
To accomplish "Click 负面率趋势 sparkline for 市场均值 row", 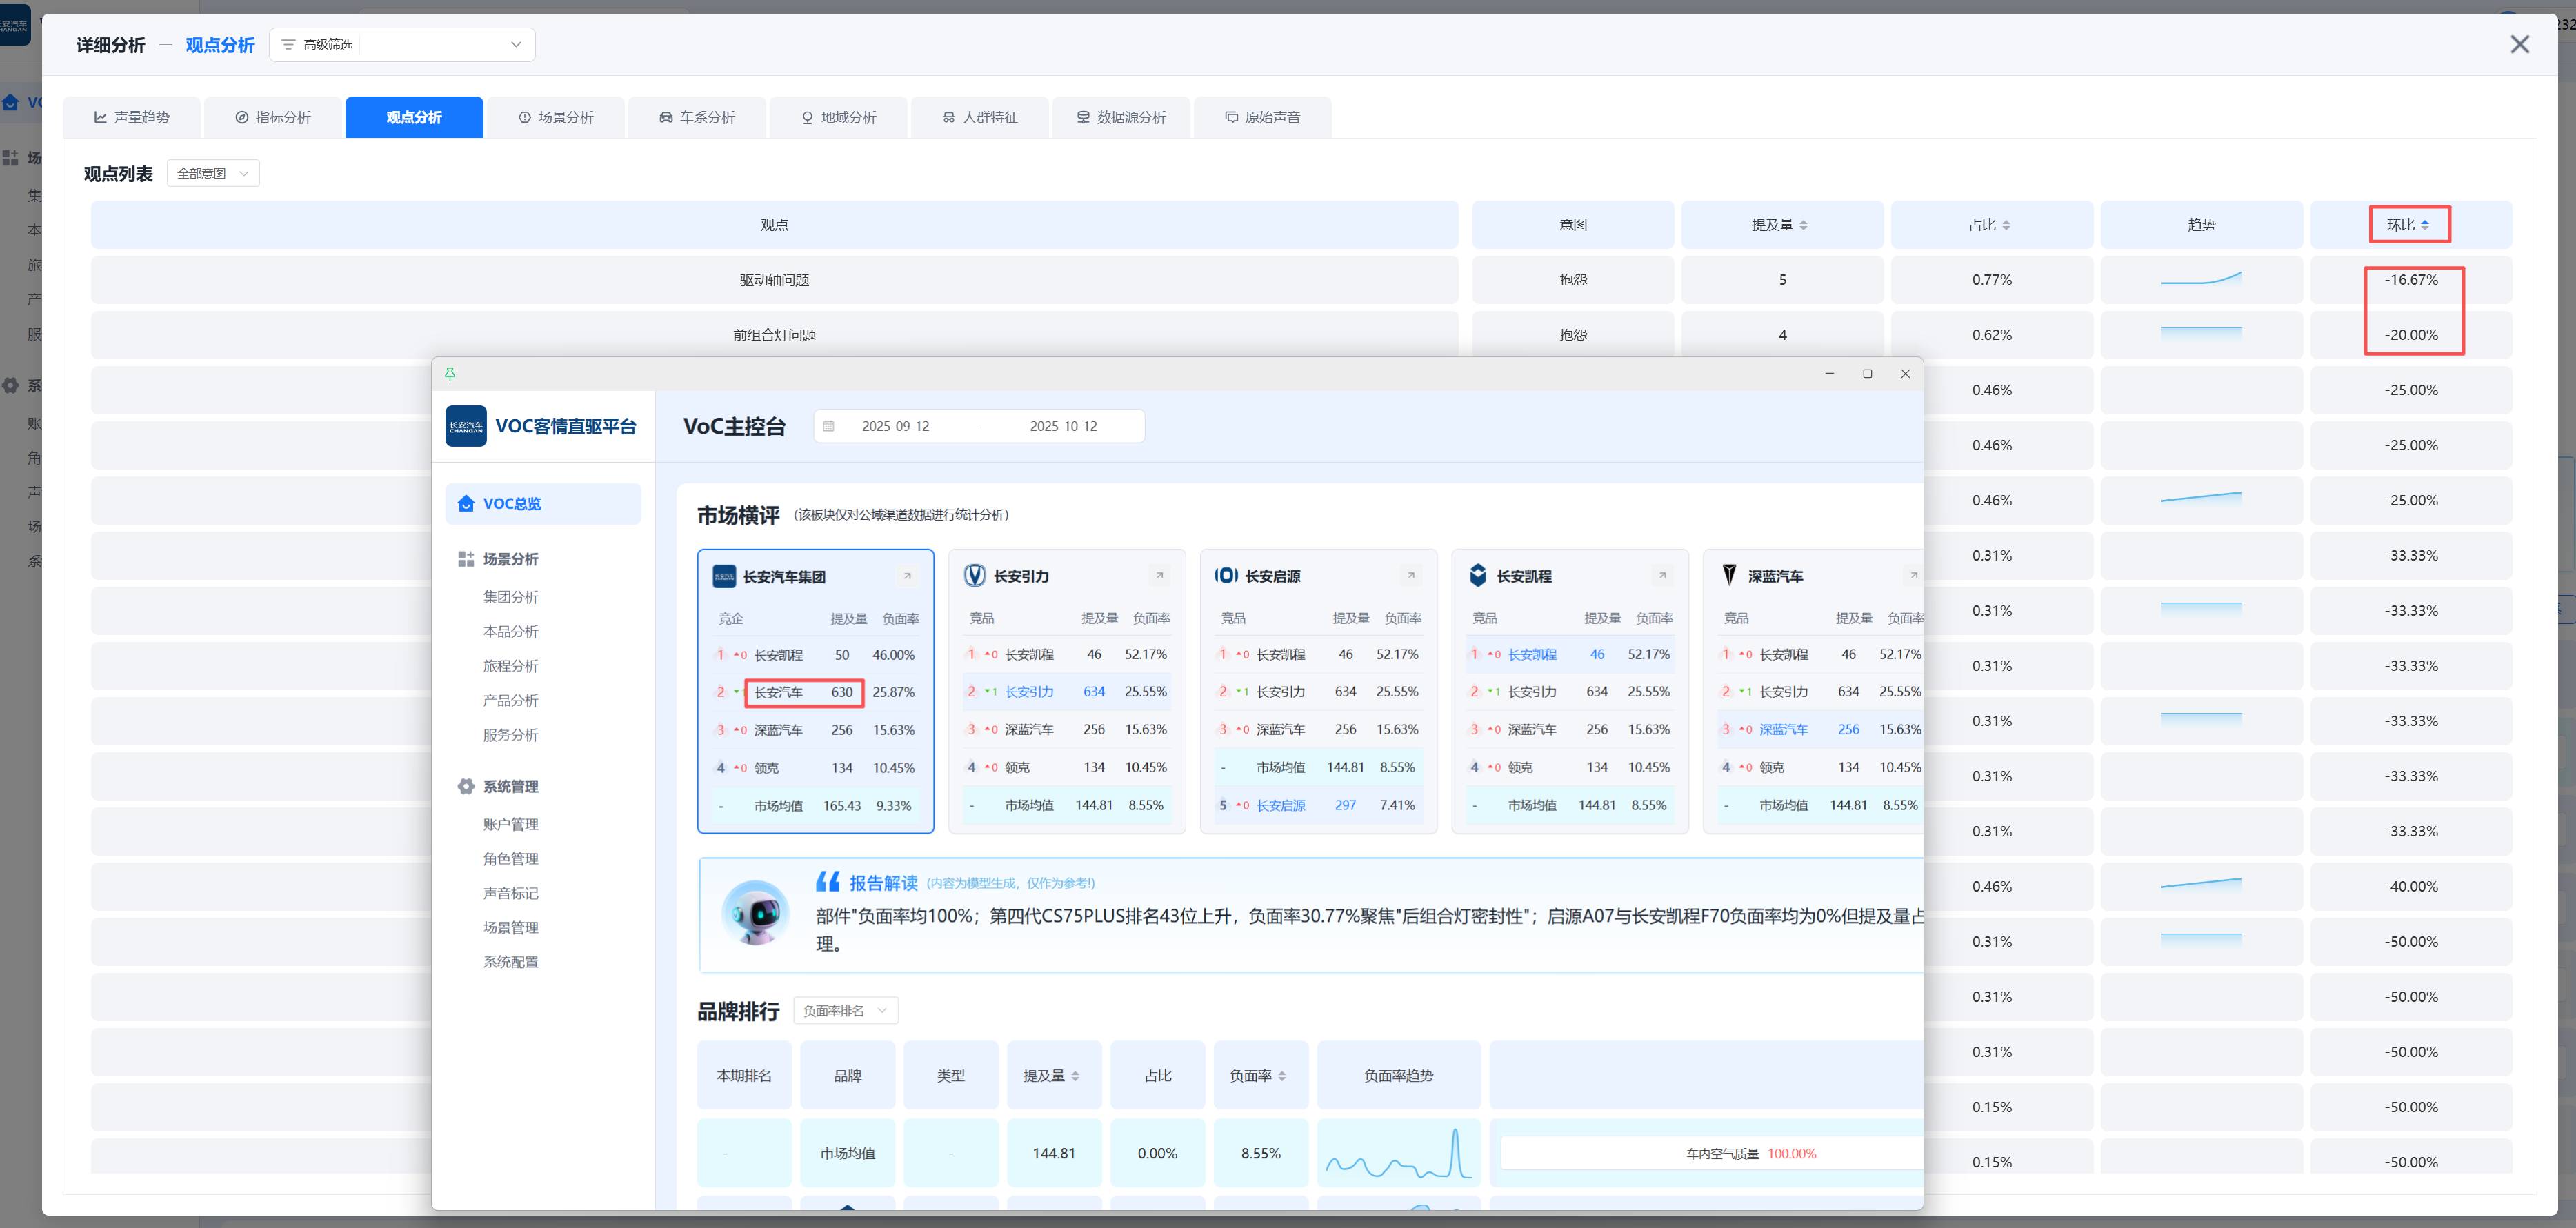I will (x=1398, y=1154).
